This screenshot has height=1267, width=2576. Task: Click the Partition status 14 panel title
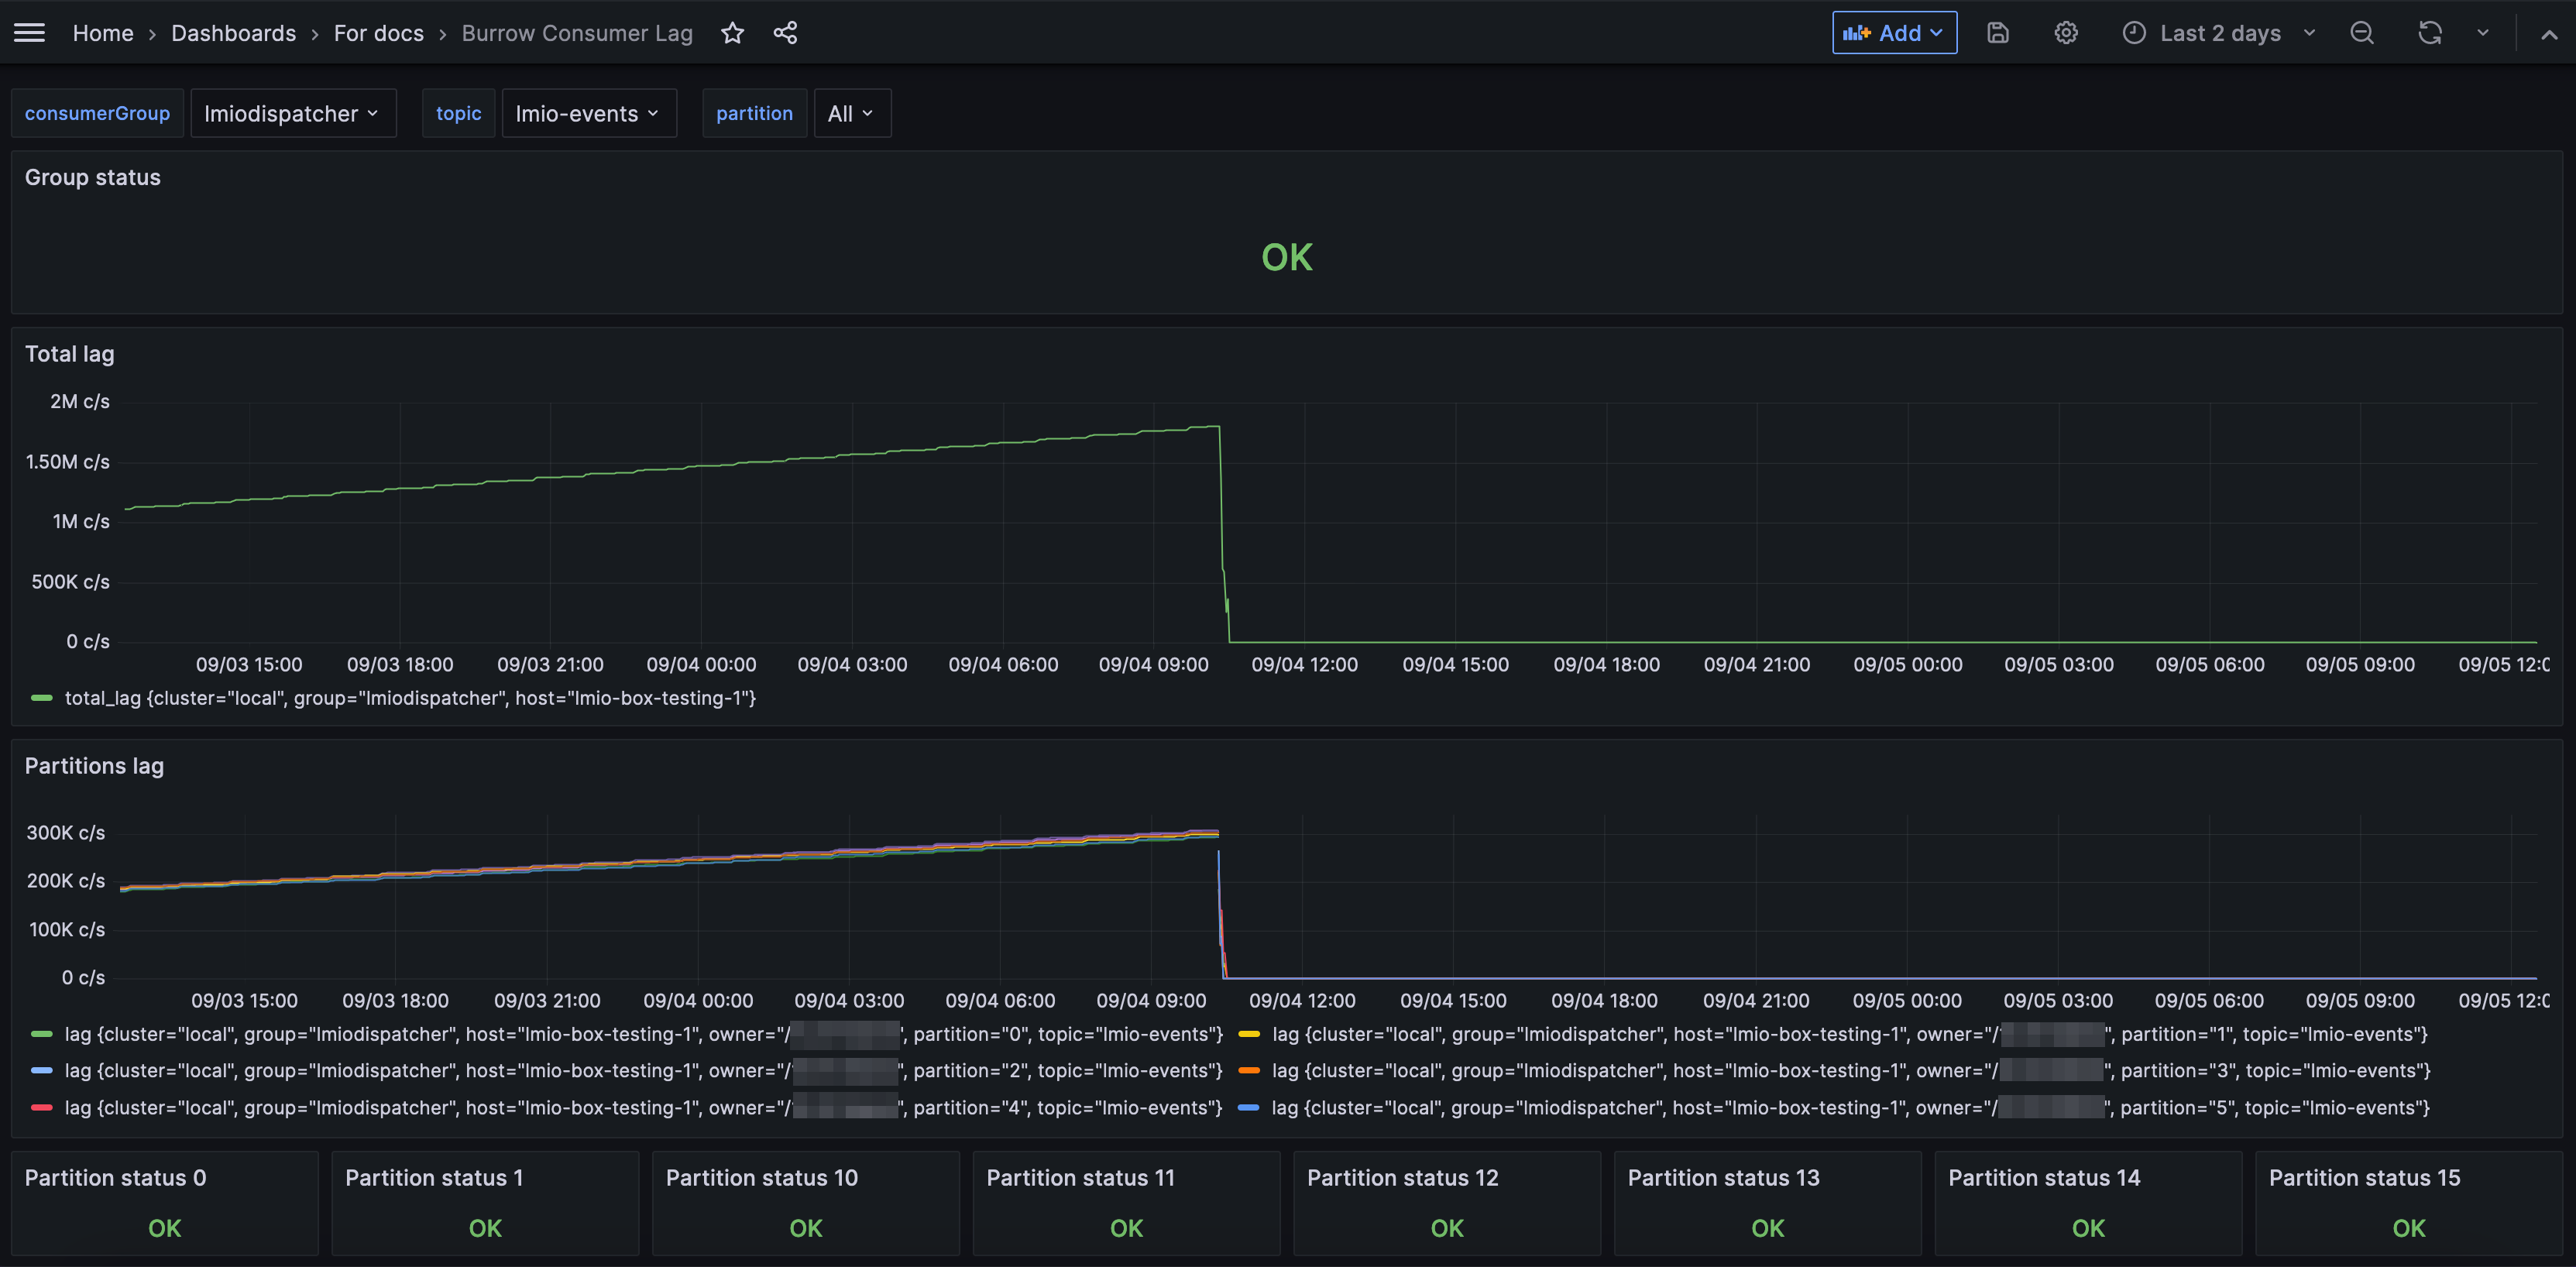[2044, 1178]
